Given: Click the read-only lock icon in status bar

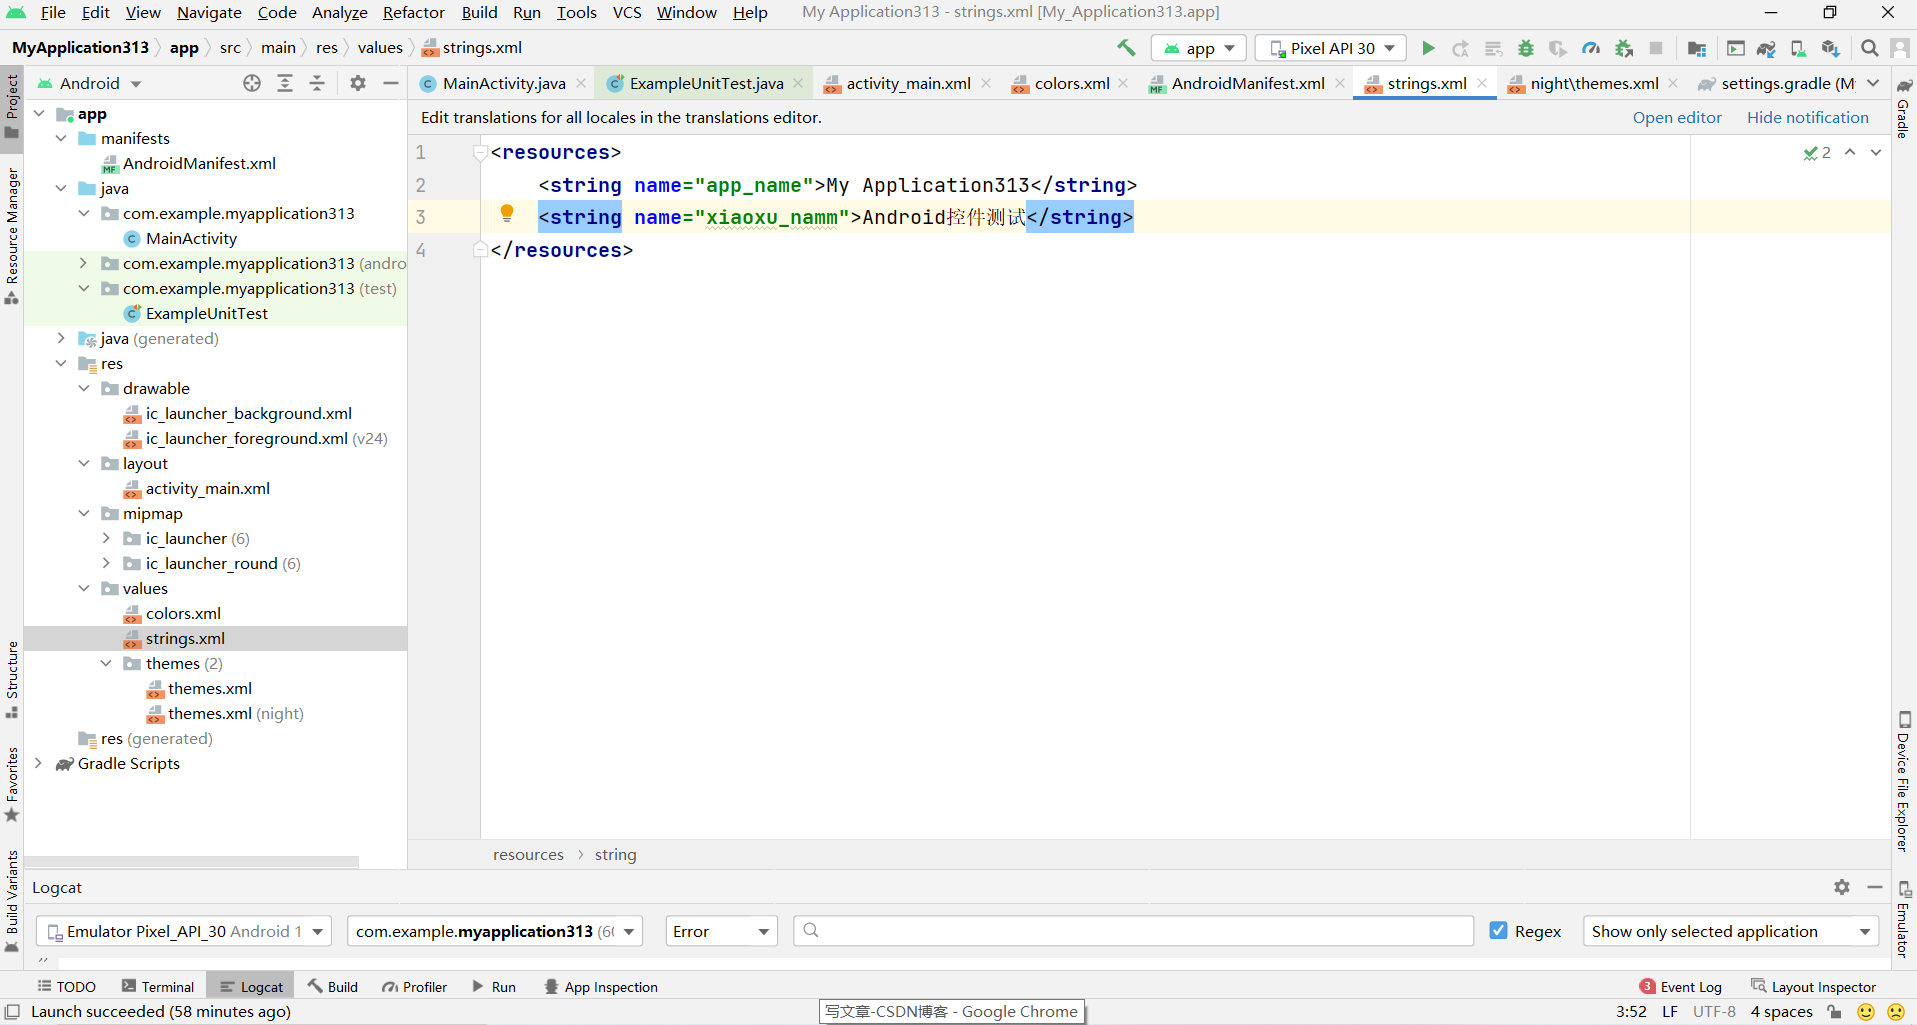Looking at the screenshot, I should (x=1835, y=1012).
